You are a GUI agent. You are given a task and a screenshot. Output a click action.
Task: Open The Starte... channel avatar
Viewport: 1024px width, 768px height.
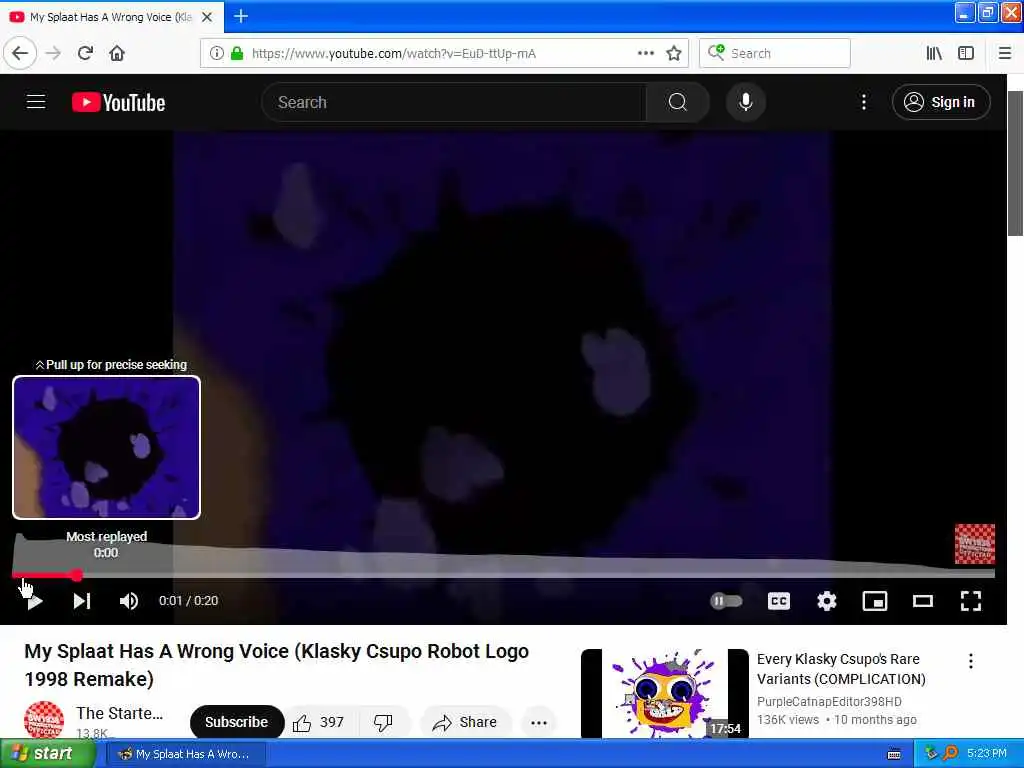(44, 720)
